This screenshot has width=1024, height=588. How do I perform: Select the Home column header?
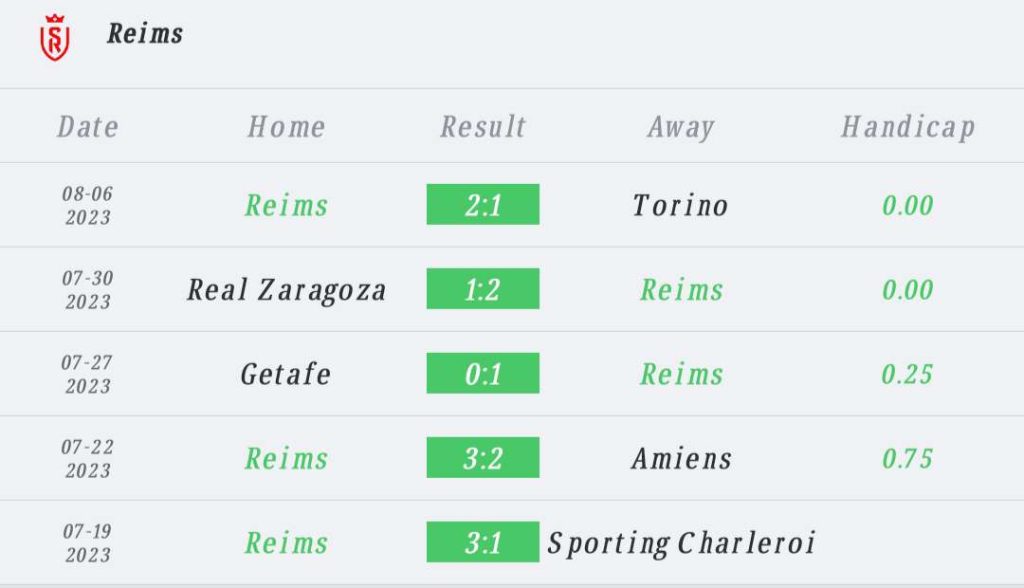click(x=286, y=127)
